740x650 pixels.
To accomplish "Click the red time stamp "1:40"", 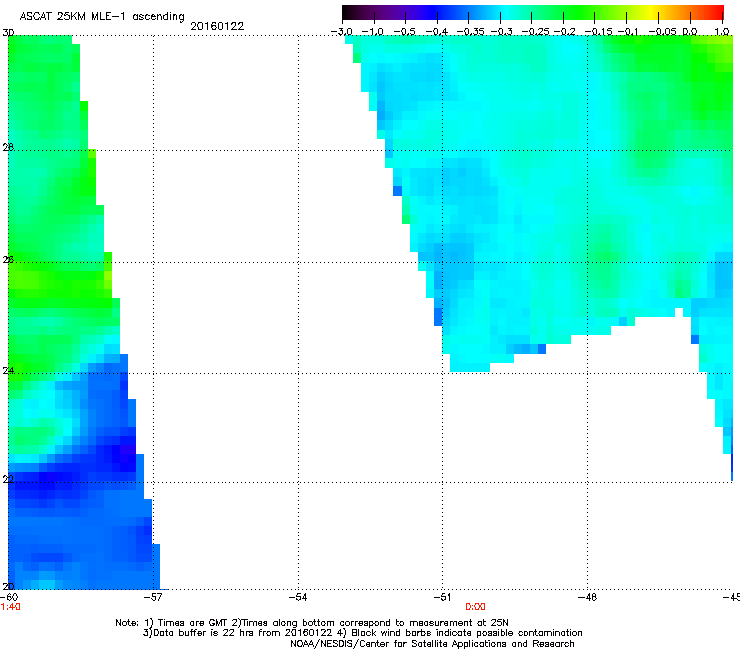I will 10,607.
